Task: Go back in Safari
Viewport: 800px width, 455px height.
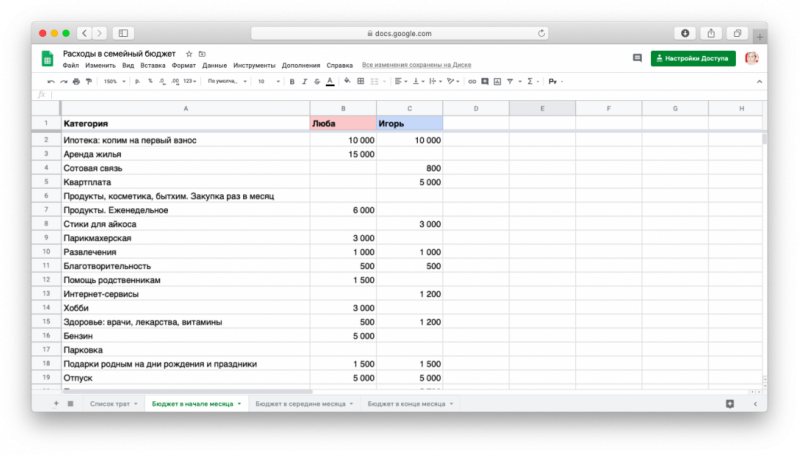Action: [x=85, y=33]
